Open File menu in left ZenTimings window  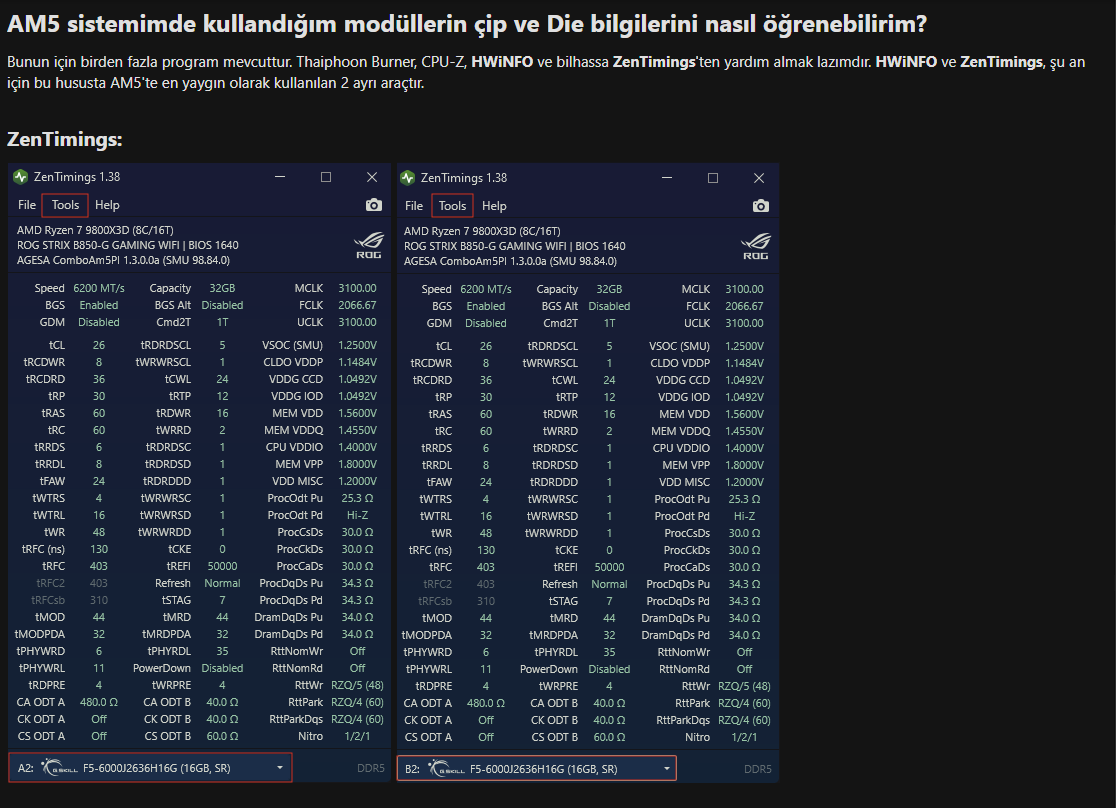coord(27,205)
